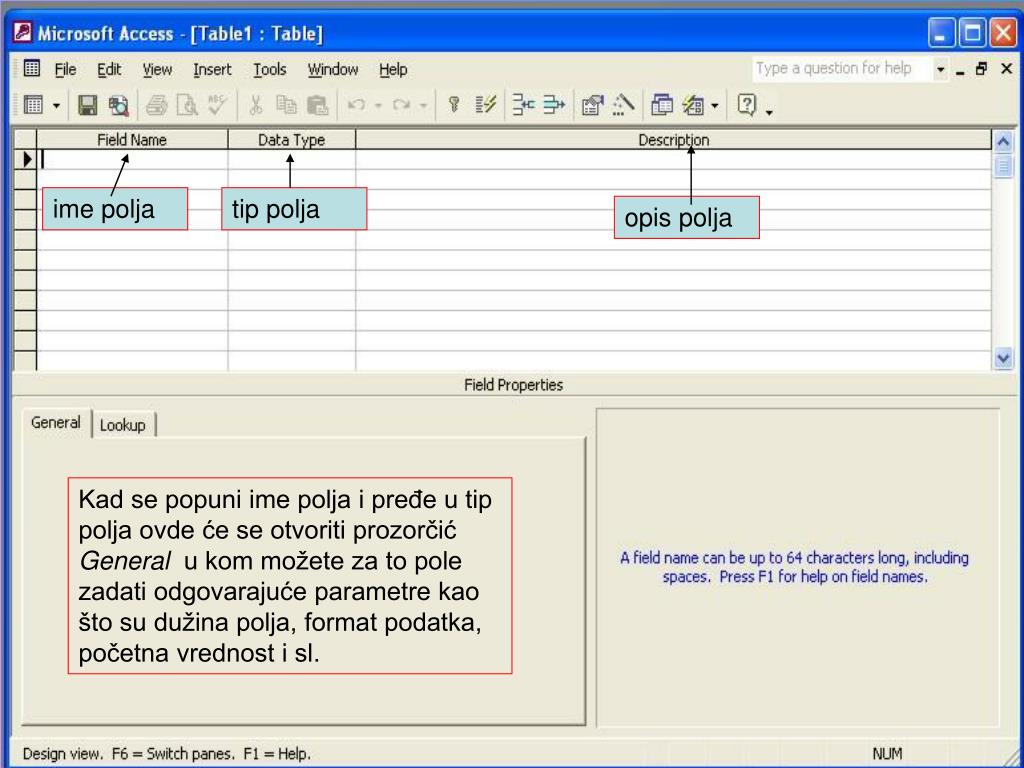Open the View button dropdown arrow
1024x768 pixels.
pyautogui.click(x=56, y=105)
